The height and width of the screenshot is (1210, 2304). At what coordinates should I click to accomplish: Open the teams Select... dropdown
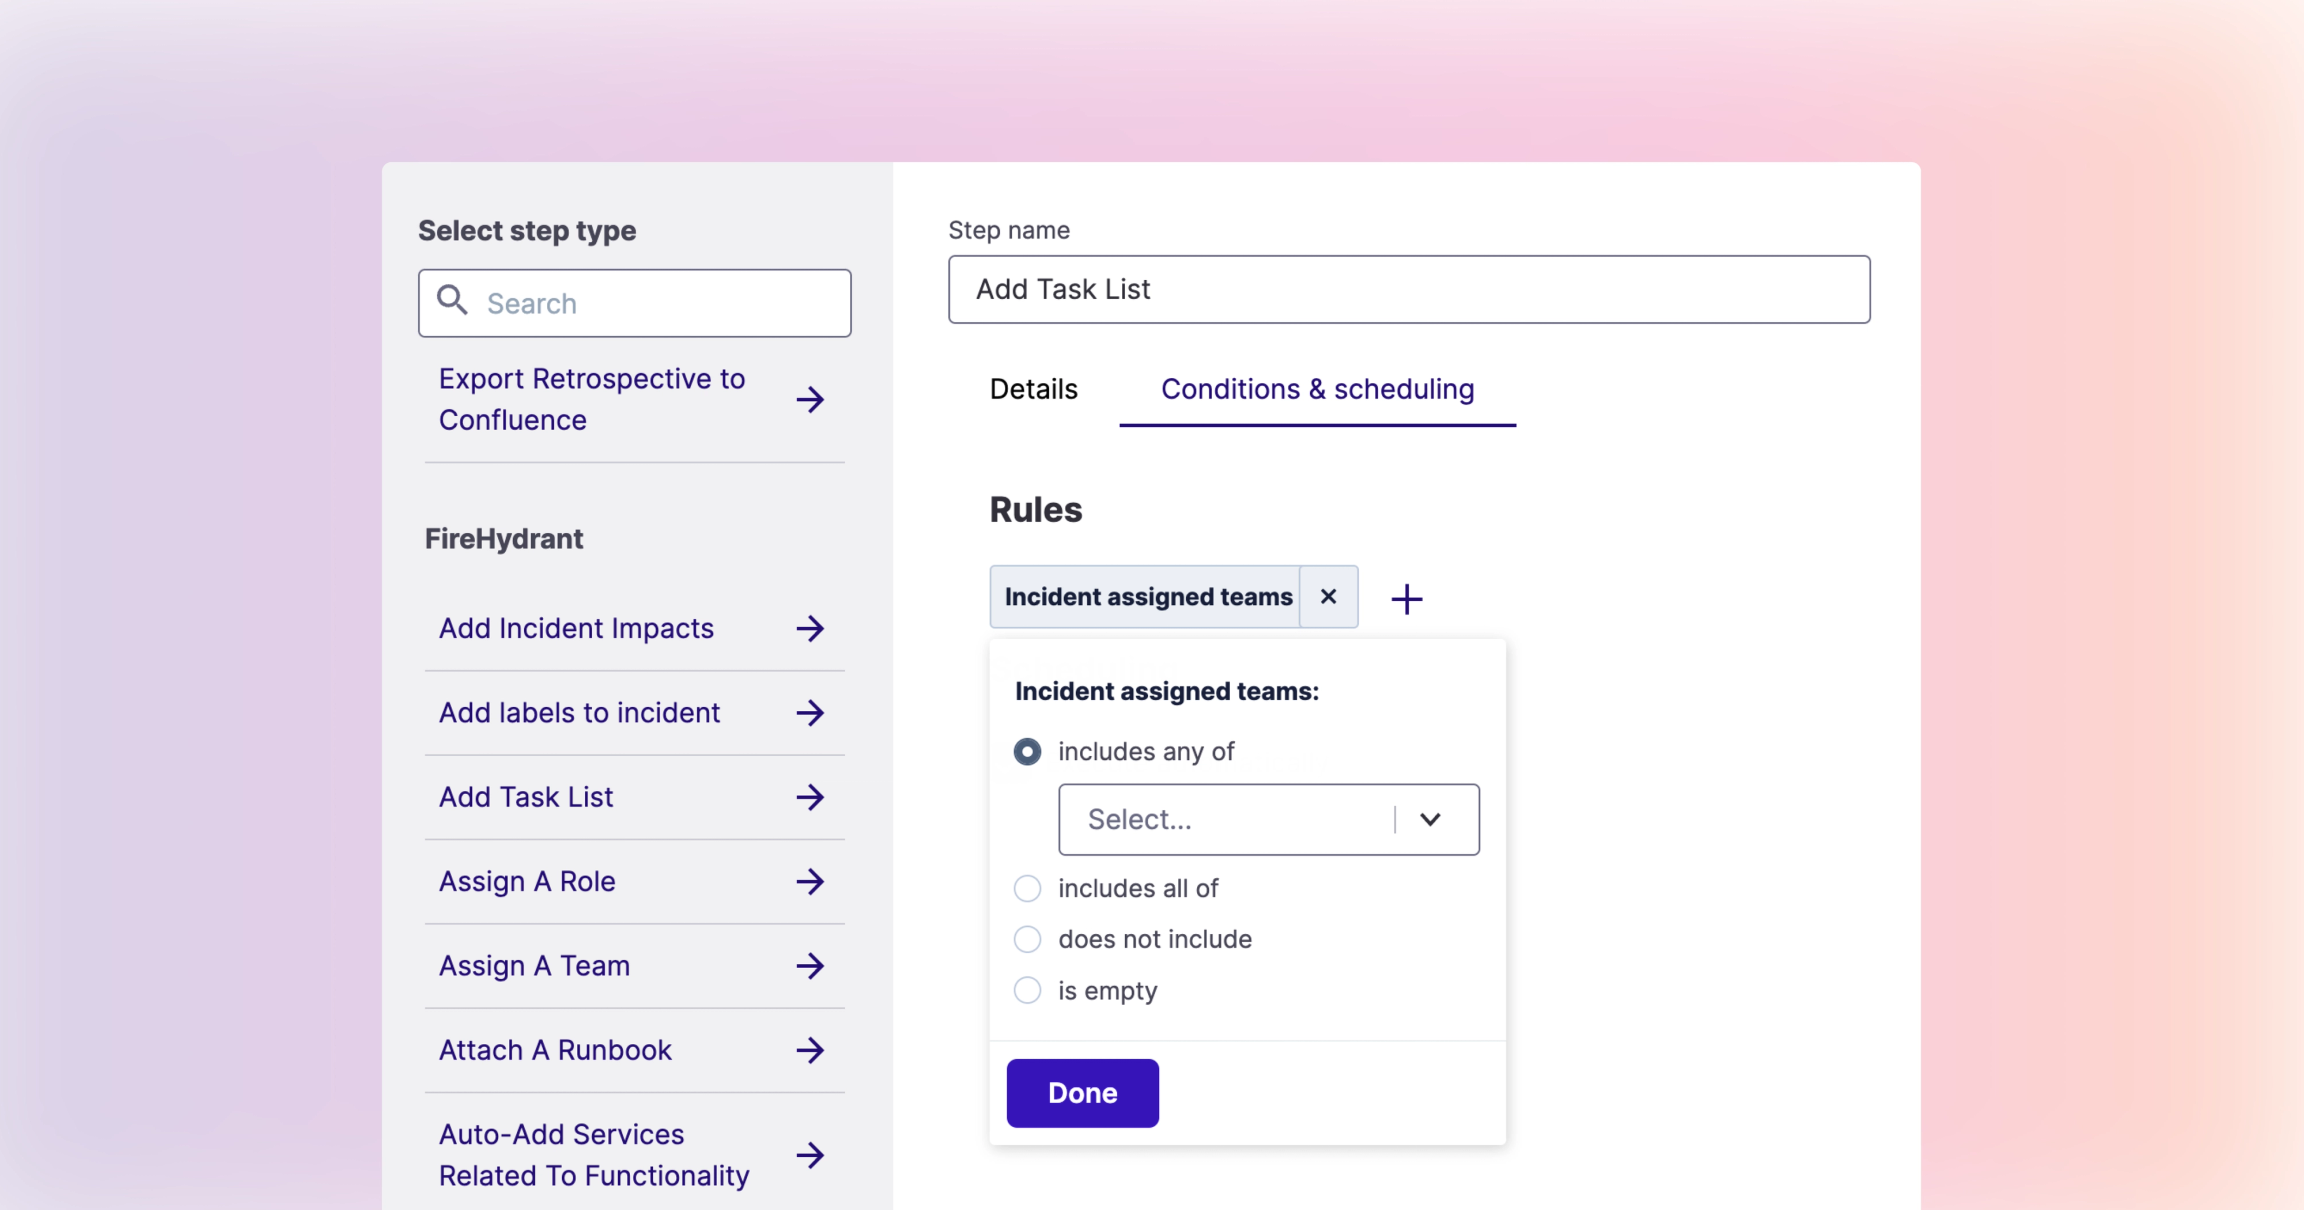point(1268,819)
